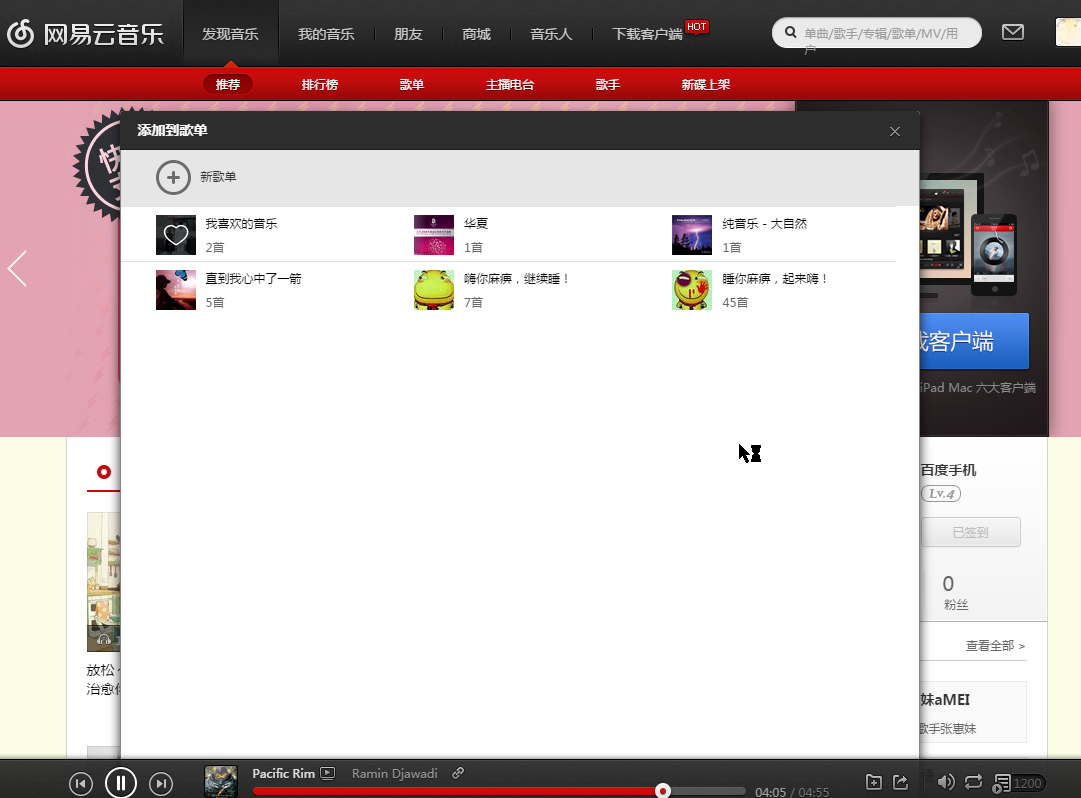This screenshot has height=798, width=1081.
Task: Select the 直到我心中了一箭 cover image
Action: coord(176,290)
